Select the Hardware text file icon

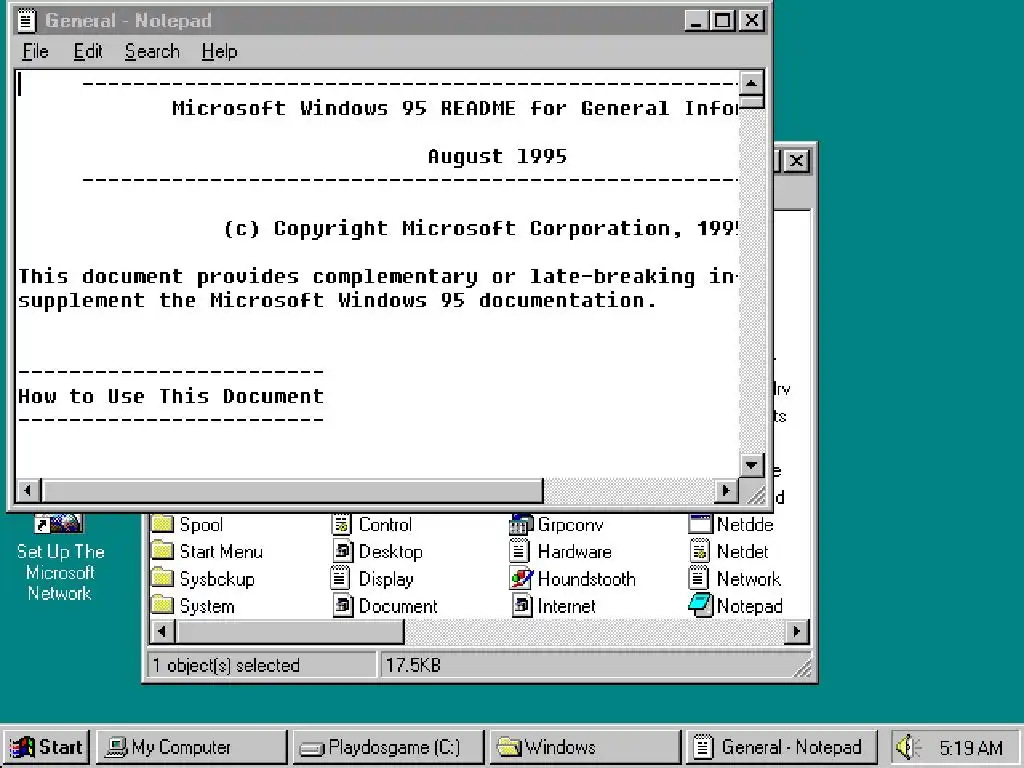[x=519, y=551]
